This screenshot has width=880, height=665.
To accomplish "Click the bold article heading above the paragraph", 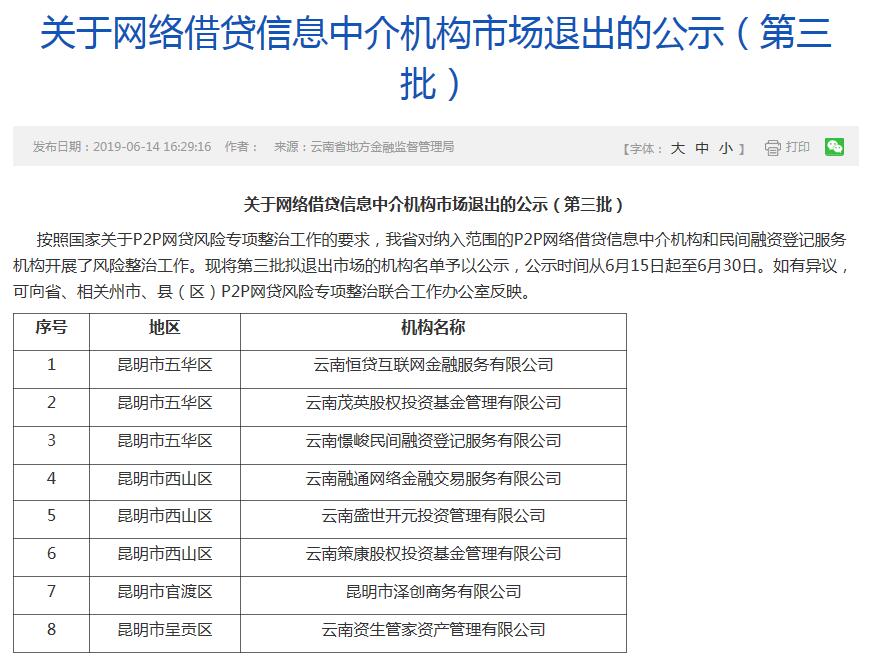I will pyautogui.click(x=434, y=204).
